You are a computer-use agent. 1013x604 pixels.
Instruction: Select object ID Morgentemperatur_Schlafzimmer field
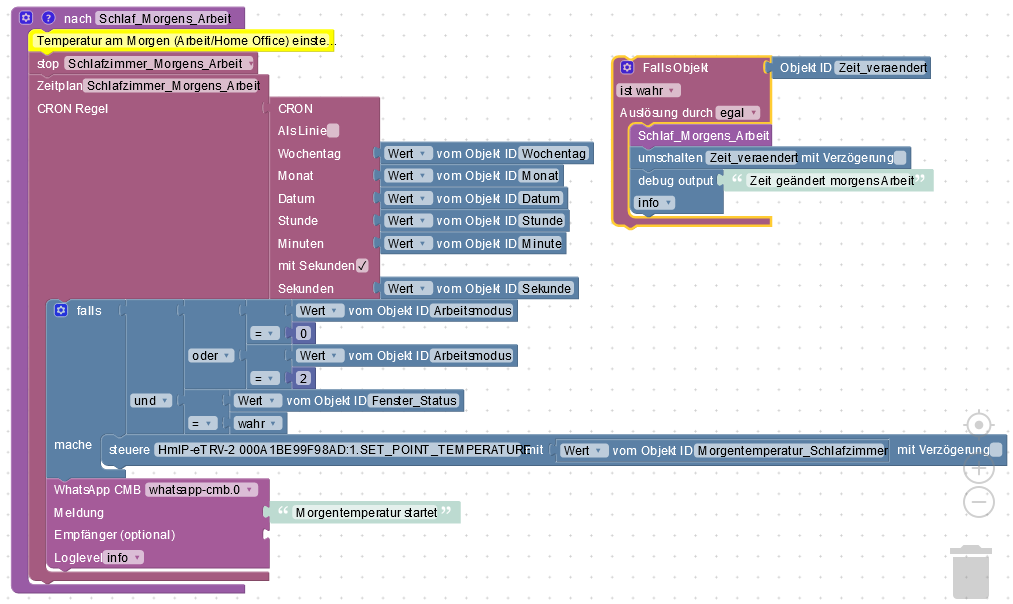click(792, 450)
